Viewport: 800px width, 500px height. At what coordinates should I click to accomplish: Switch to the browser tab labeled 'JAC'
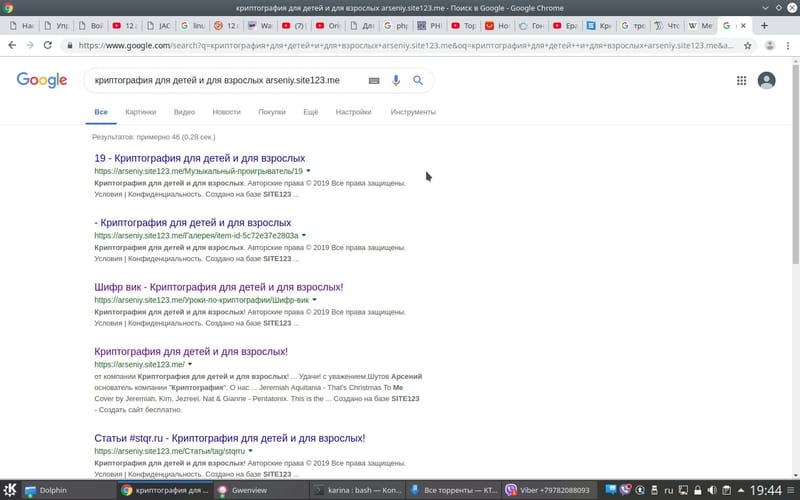pyautogui.click(x=159, y=26)
